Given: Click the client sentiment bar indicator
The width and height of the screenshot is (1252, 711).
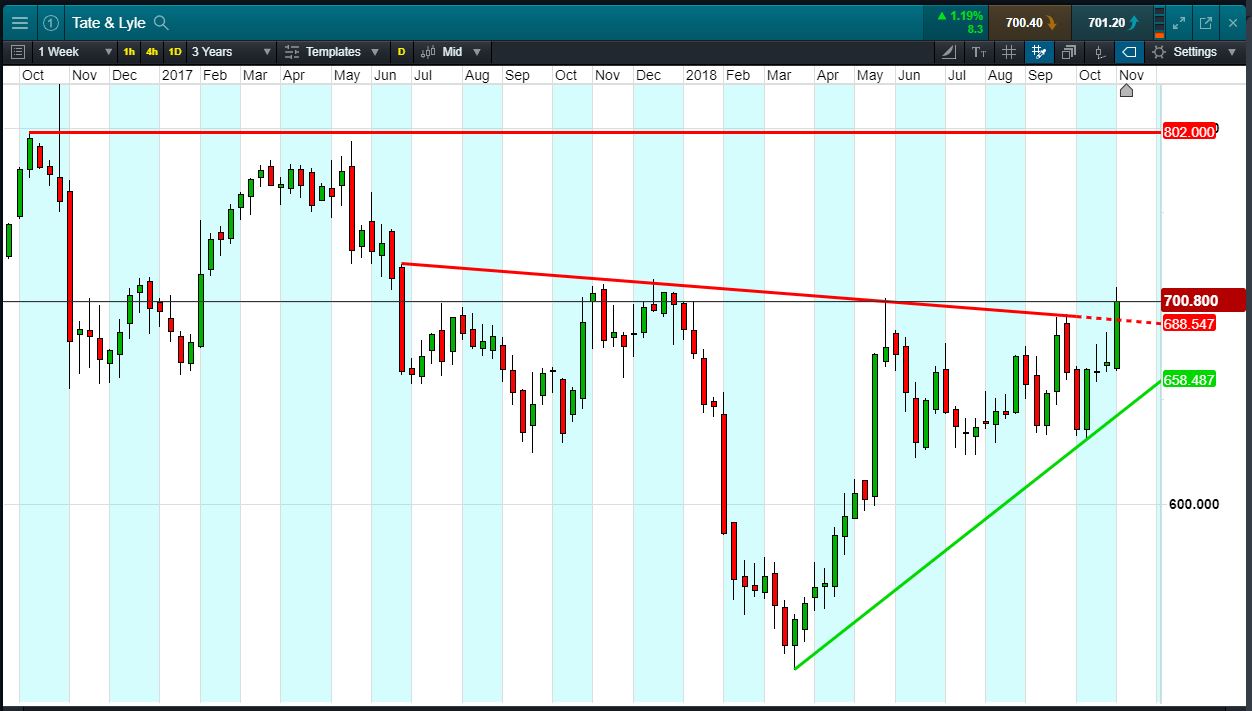Looking at the screenshot, I should point(1159,22).
